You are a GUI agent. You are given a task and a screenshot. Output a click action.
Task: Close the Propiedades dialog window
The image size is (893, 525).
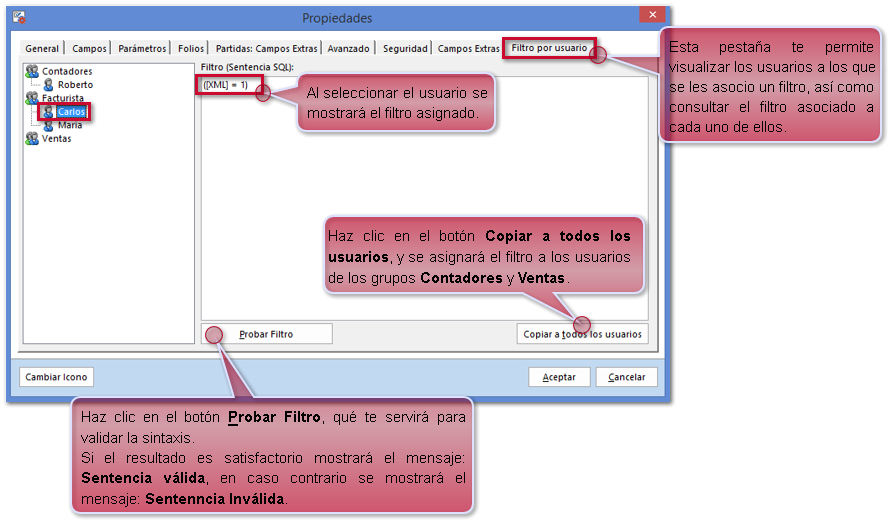(x=652, y=16)
